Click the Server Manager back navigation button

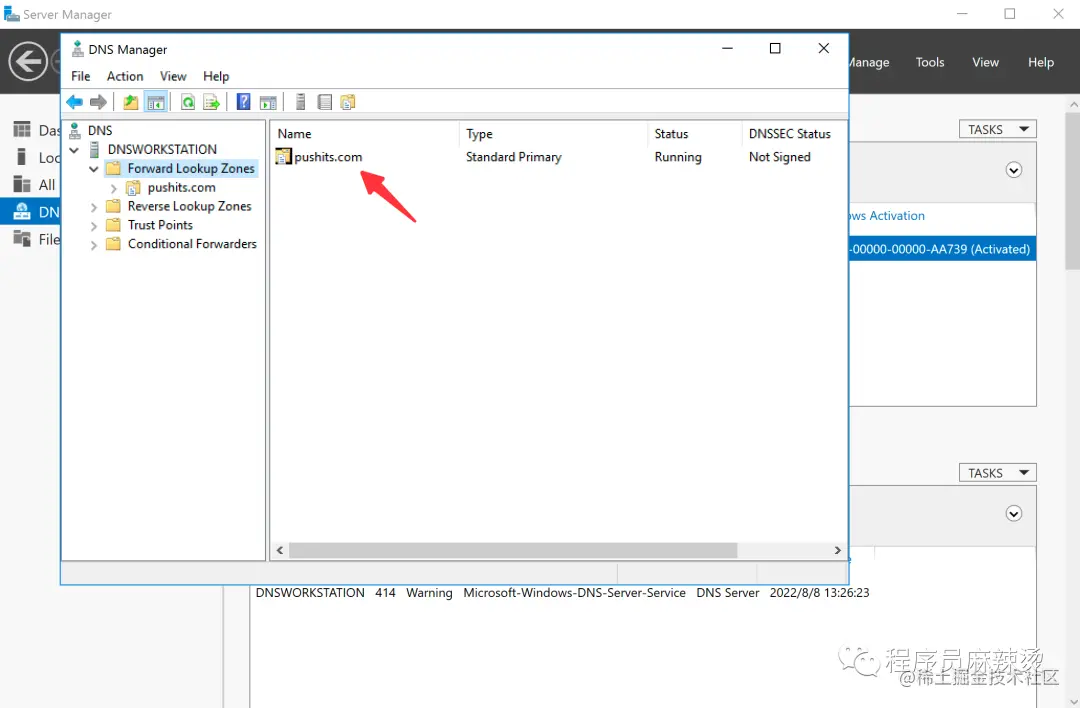28,61
